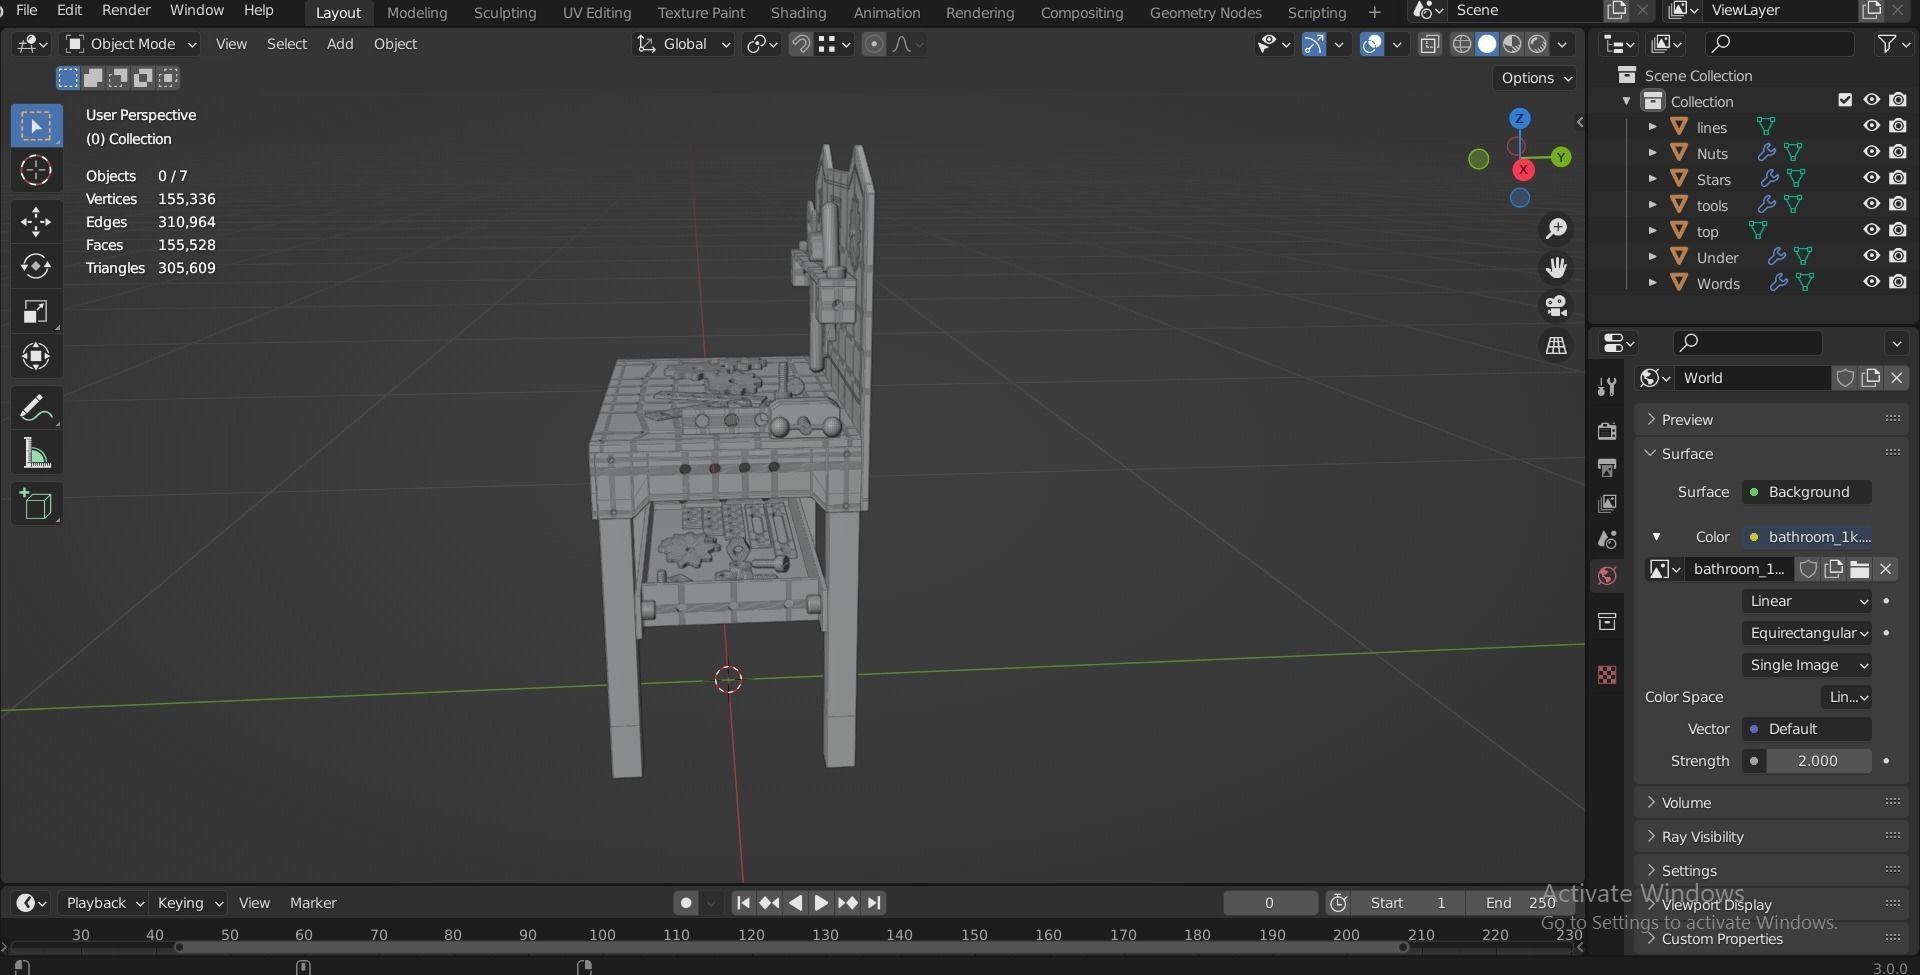Open the Global orientation dropdown
1920x975 pixels.
(x=684, y=44)
